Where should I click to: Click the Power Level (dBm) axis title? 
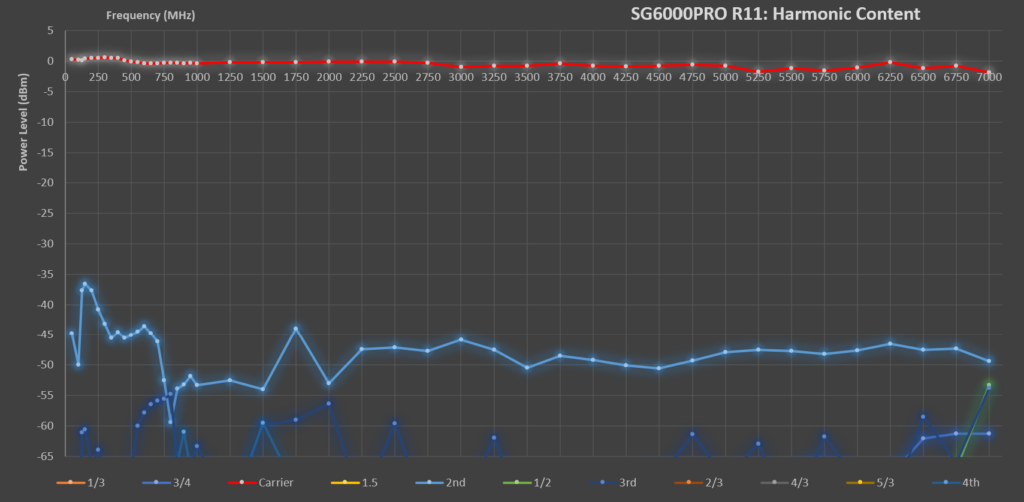pyautogui.click(x=22, y=130)
